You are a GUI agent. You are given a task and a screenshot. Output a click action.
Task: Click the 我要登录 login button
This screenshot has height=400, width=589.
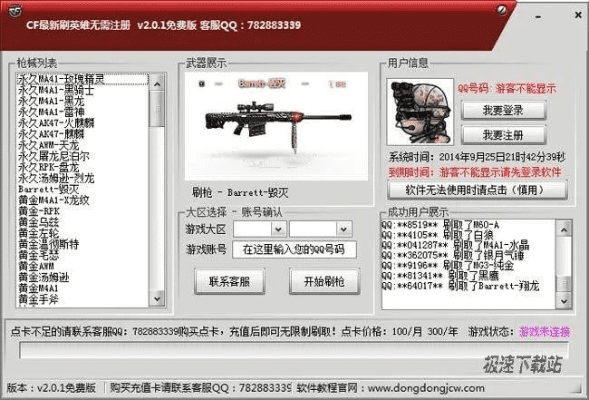point(503,110)
